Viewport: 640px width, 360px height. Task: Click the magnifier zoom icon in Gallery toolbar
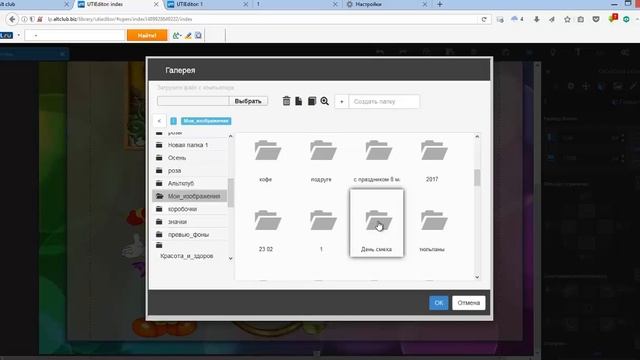pos(324,101)
